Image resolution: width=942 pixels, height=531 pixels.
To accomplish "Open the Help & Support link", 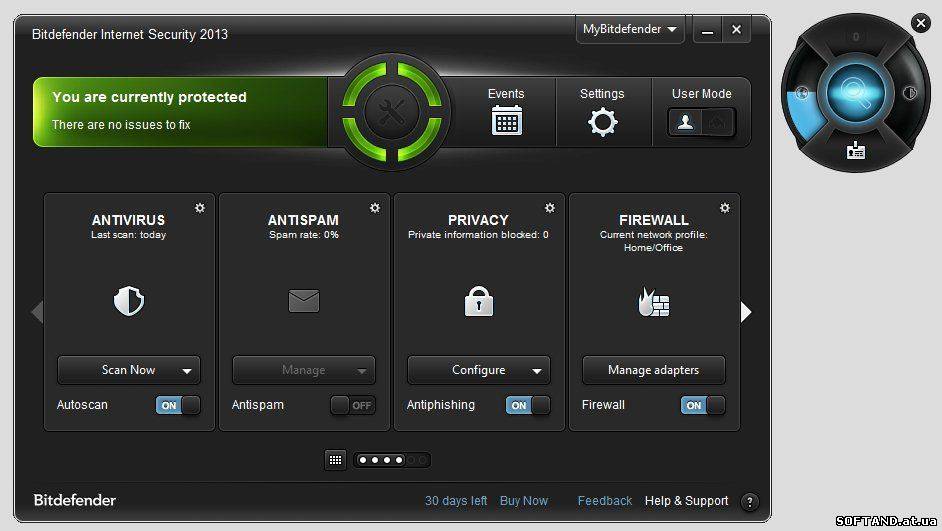I will [687, 501].
